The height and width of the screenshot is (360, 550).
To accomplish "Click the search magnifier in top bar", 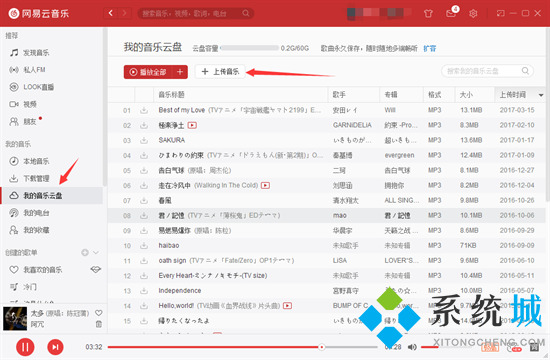I will click(x=246, y=13).
